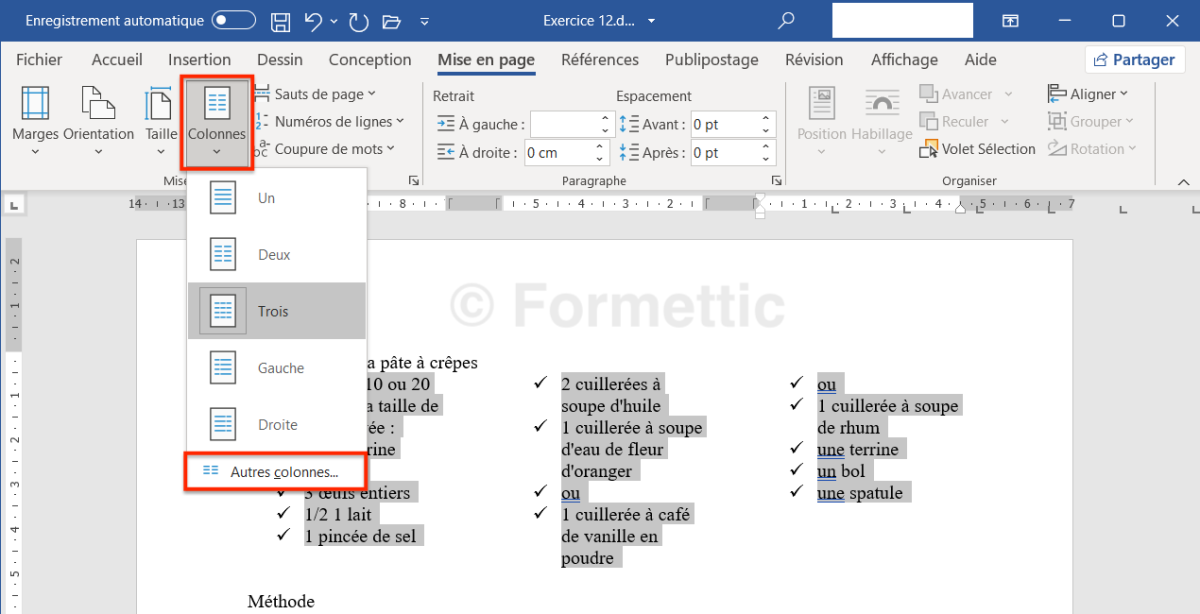This screenshot has width=1200, height=614.
Task: Switch to the Références tab
Action: 600,60
